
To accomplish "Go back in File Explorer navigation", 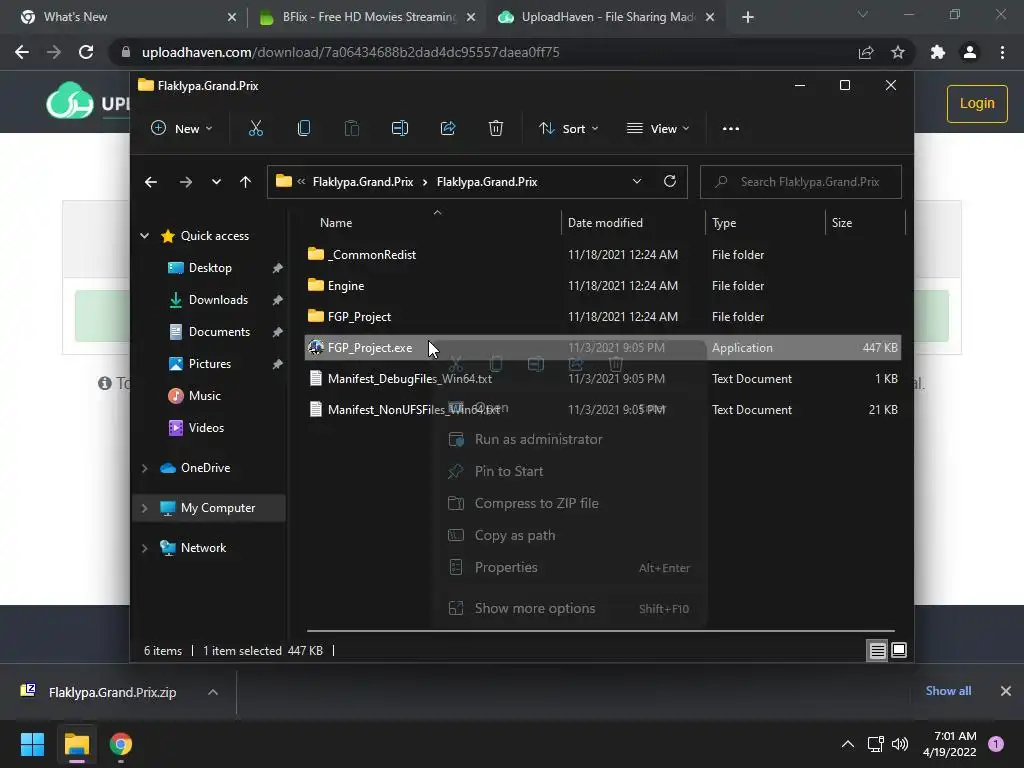I will [x=151, y=182].
